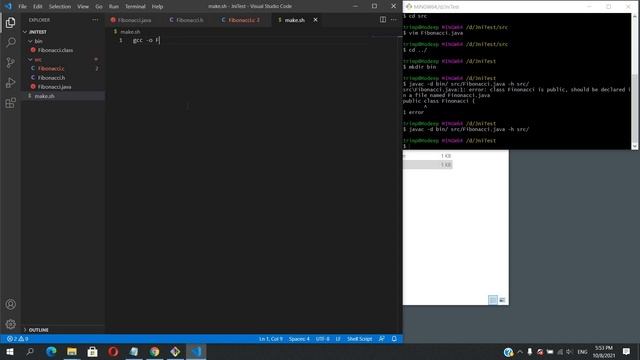Screen dimensions: 640x360
Task: Open the File menu
Action: [x=22, y=7]
